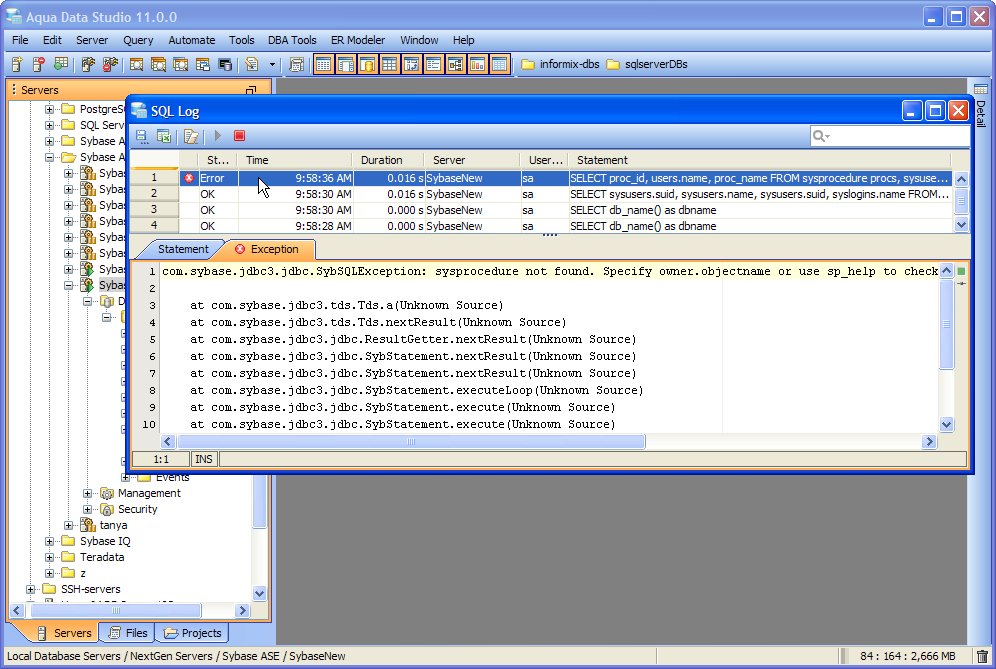Open the informix-dbs folder shortcut
The width and height of the screenshot is (996, 669).
tap(560, 64)
